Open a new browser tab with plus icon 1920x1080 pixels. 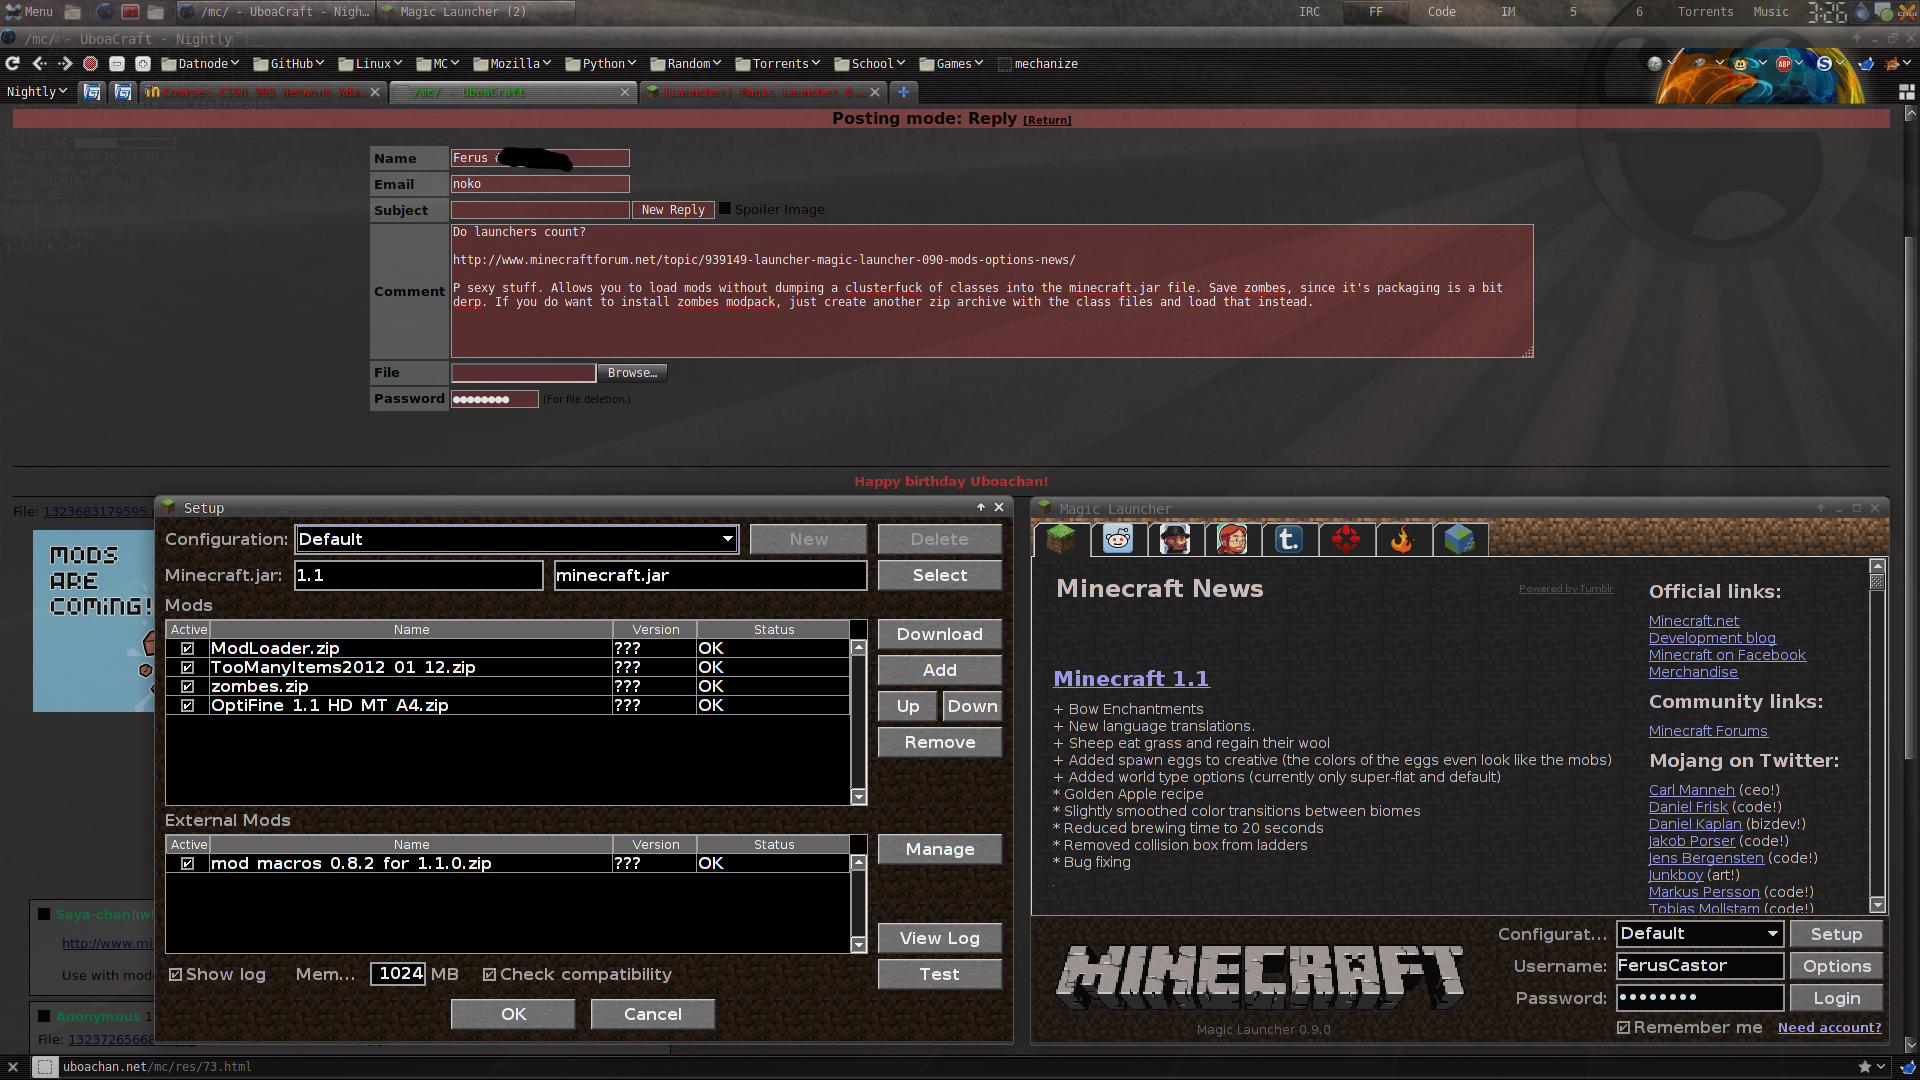[904, 92]
